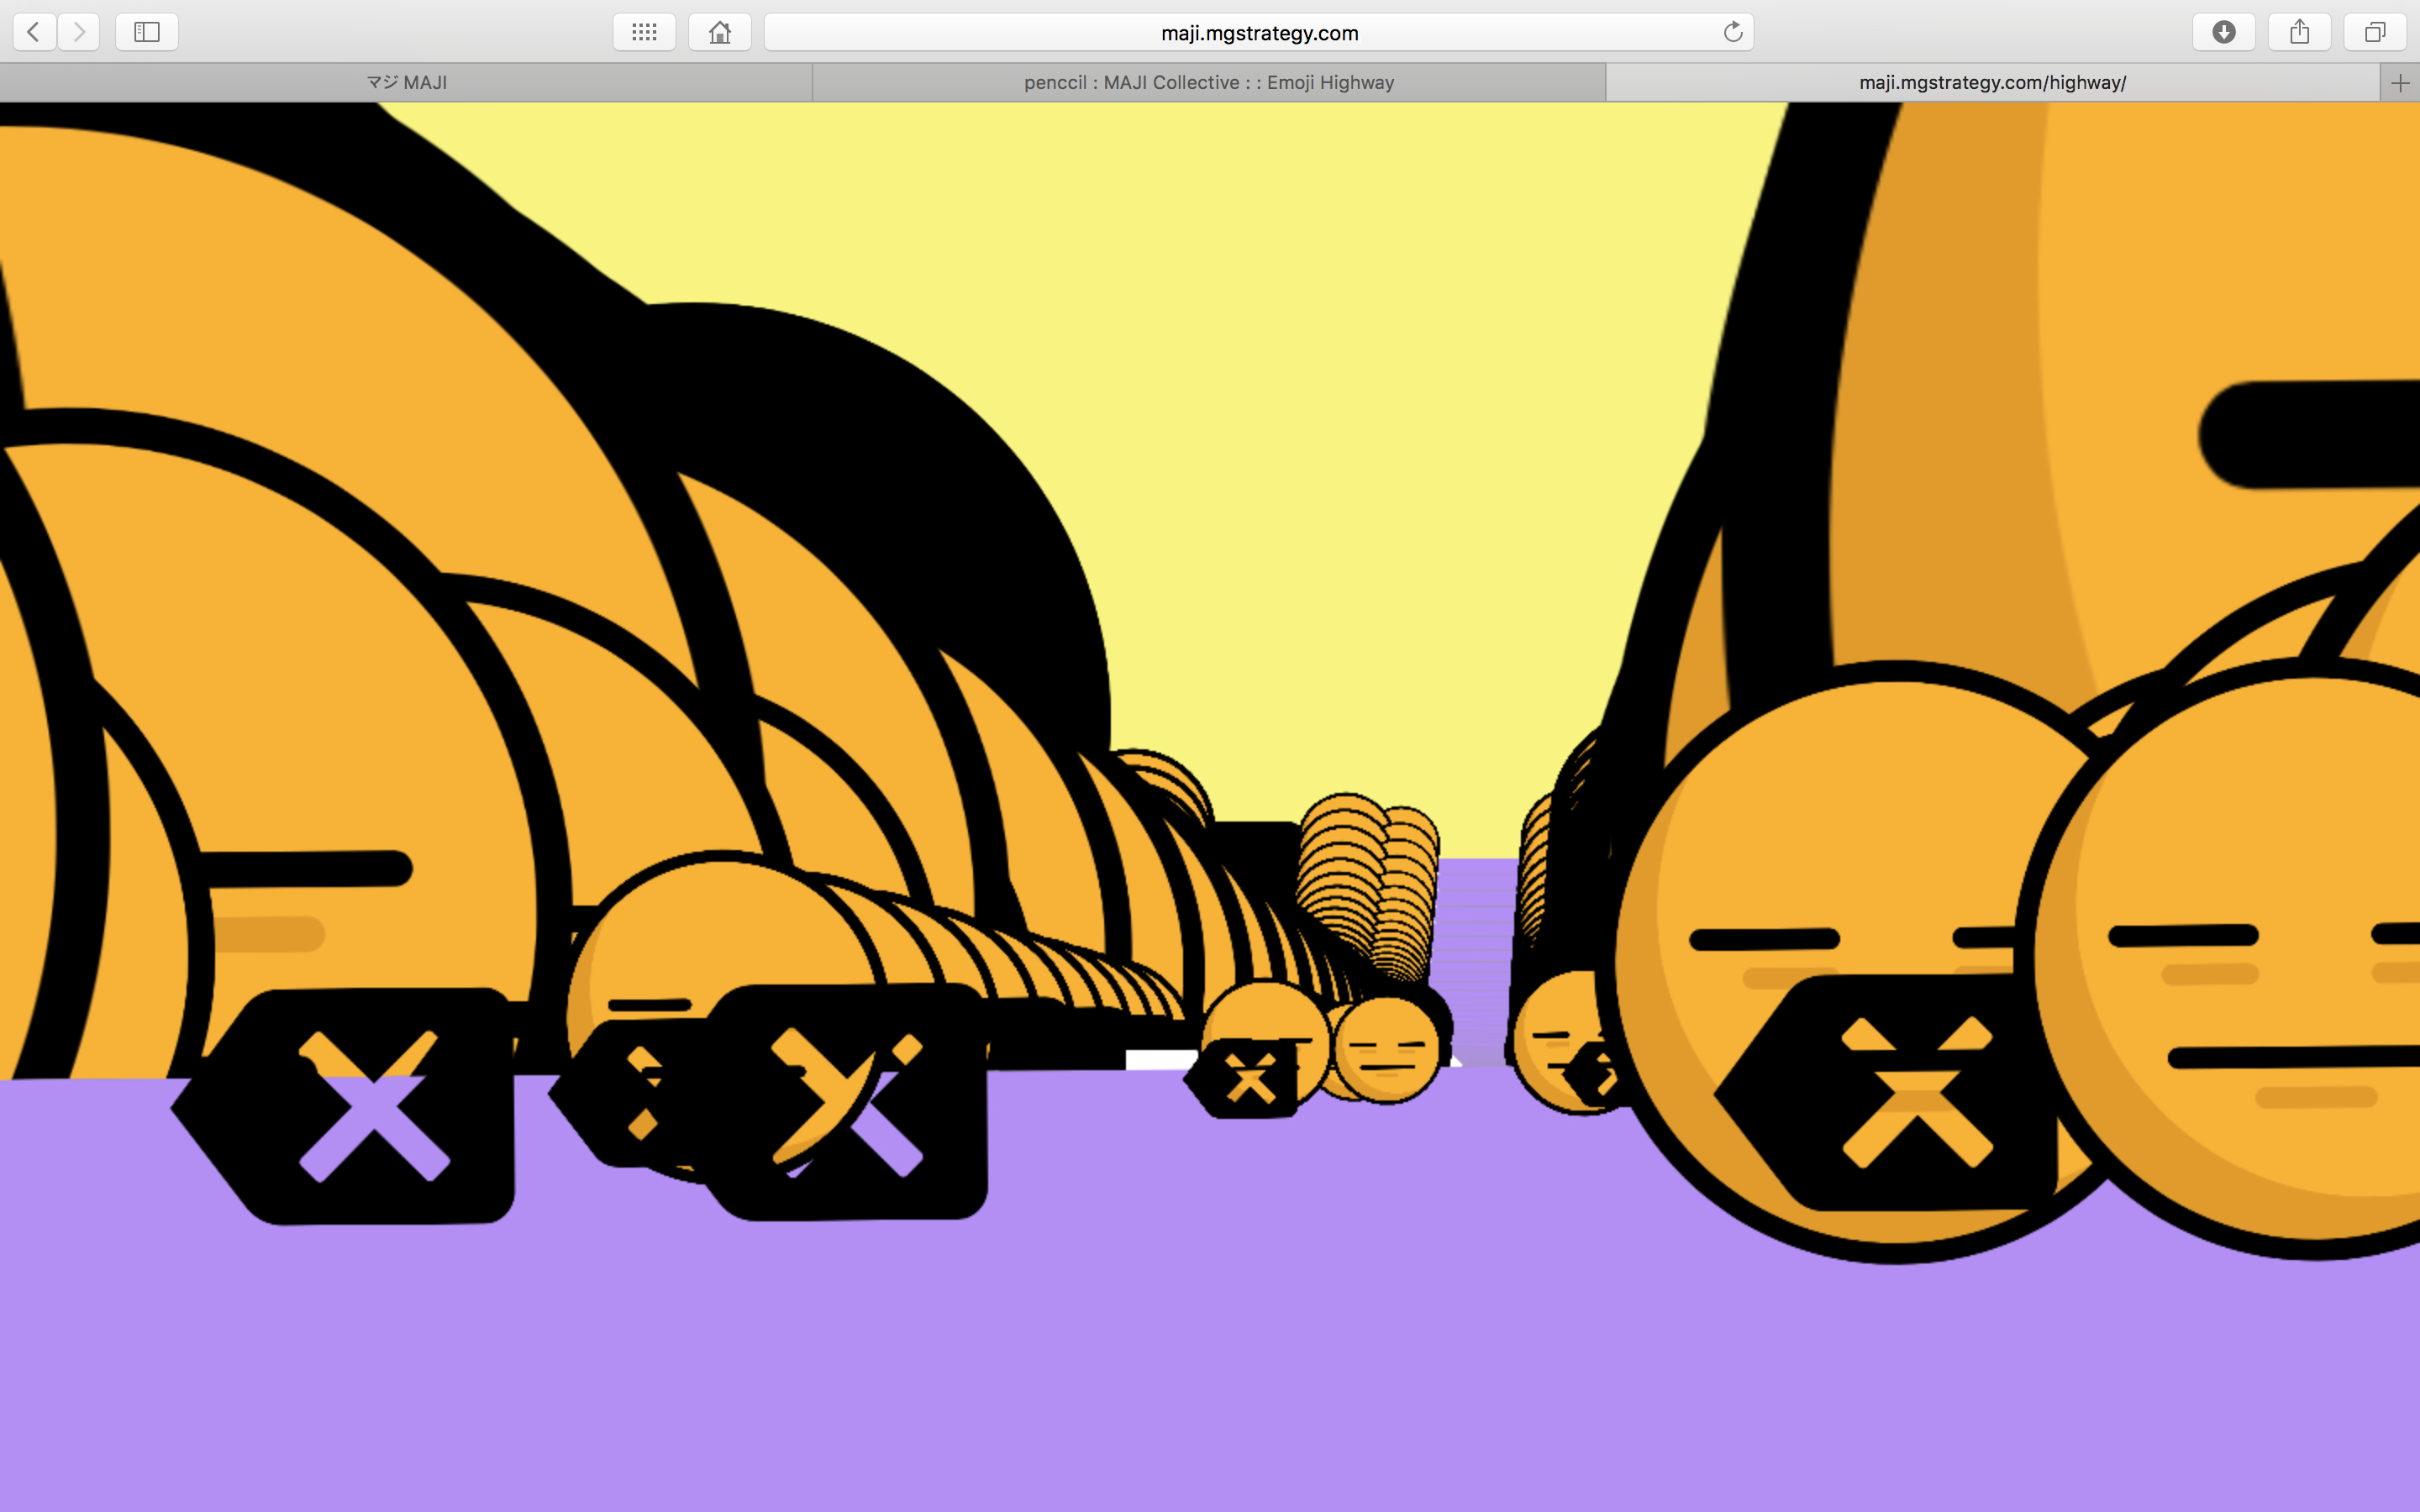The image size is (2420, 1512).
Task: Switch to the マジ MAJI tab
Action: point(406,83)
